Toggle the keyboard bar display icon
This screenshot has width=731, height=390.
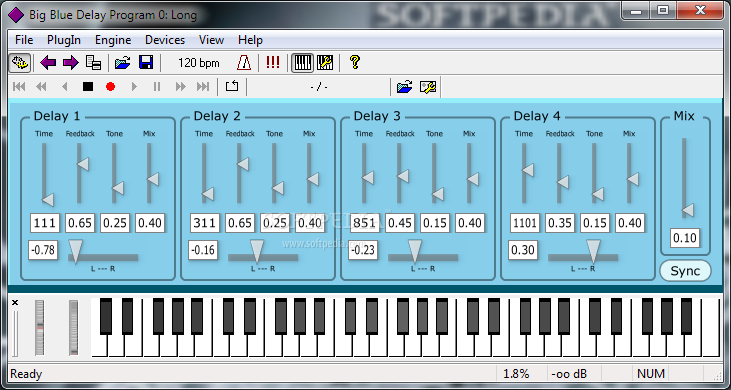302,62
